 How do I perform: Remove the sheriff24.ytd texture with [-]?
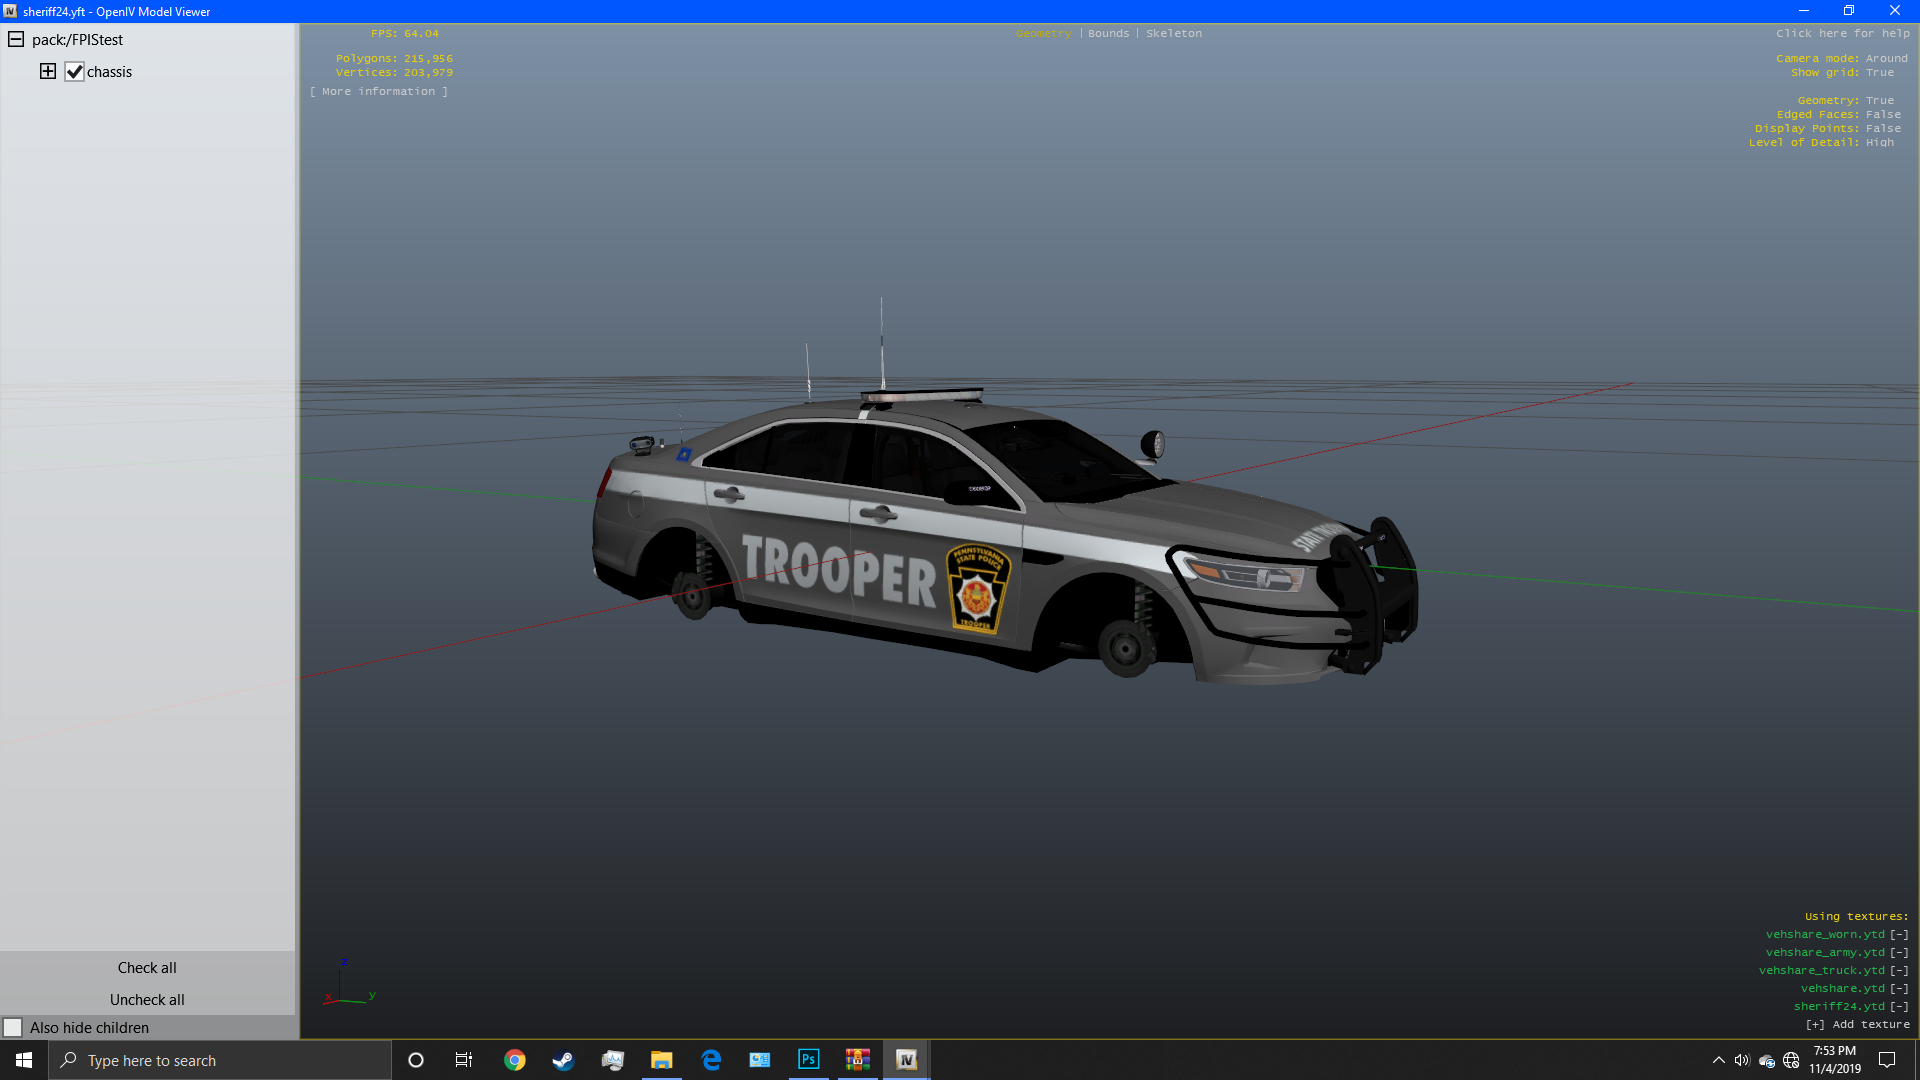point(1899,1007)
